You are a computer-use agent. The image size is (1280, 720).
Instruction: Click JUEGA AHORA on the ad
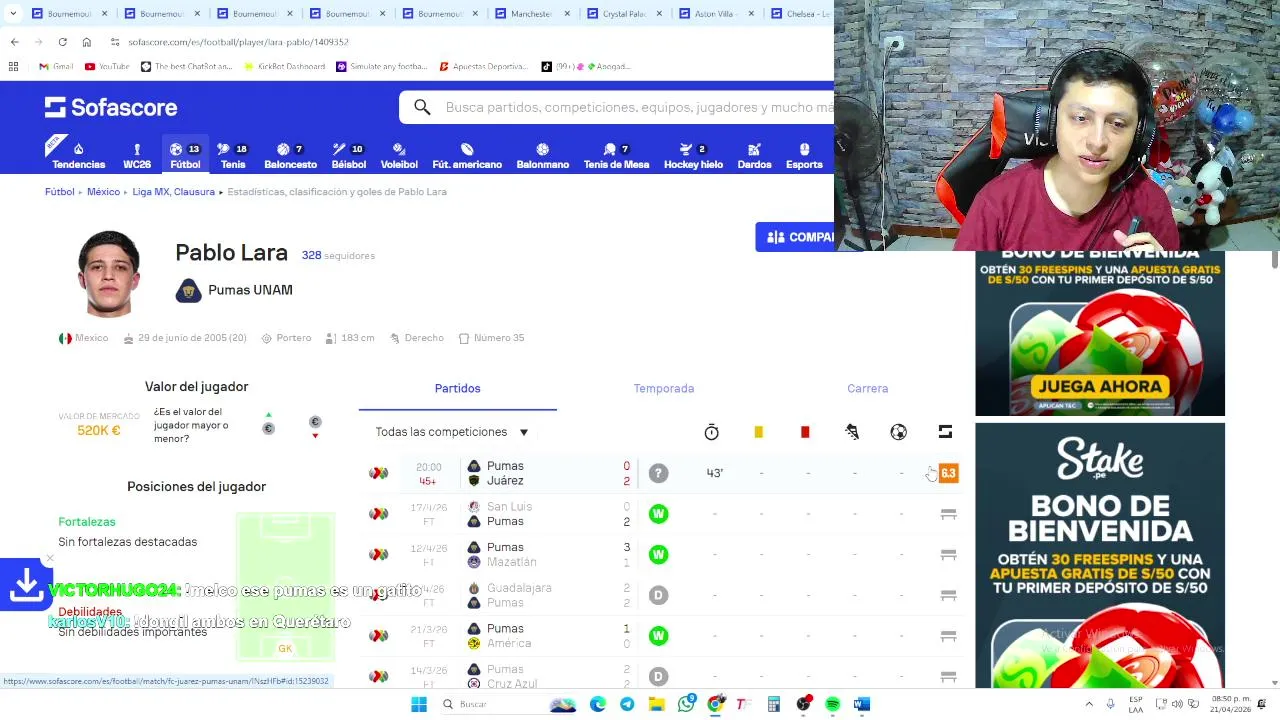tap(1100, 386)
